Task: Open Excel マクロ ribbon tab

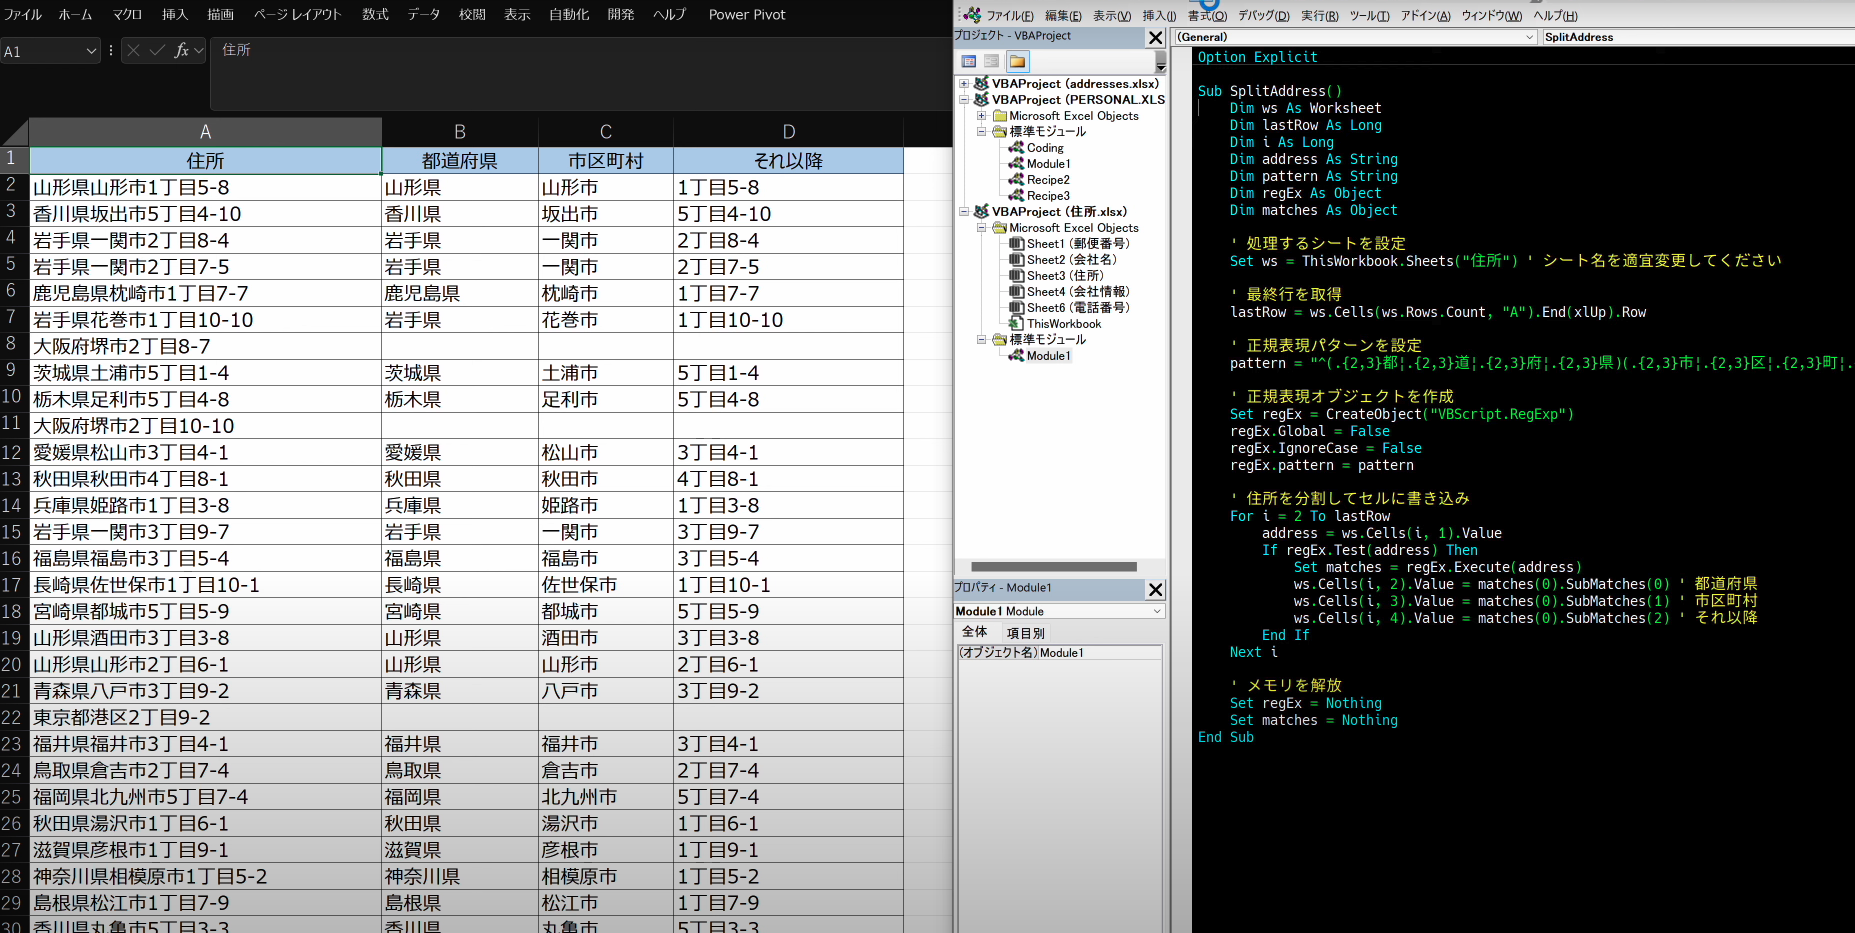Action: (127, 15)
